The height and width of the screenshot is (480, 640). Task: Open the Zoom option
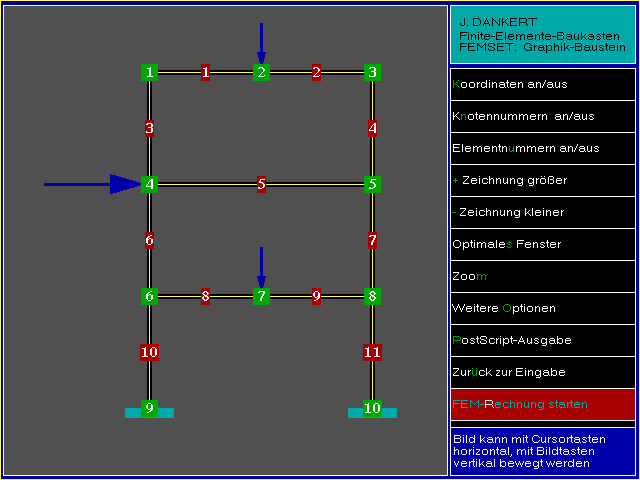(542, 276)
